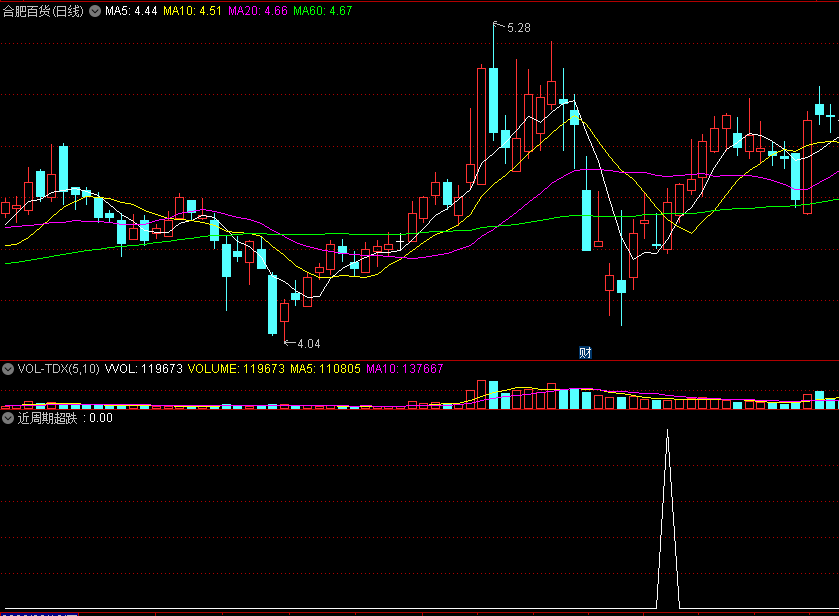839x616 pixels.
Task: Click the MA5: 4.44 price average label
Action: tap(131, 11)
